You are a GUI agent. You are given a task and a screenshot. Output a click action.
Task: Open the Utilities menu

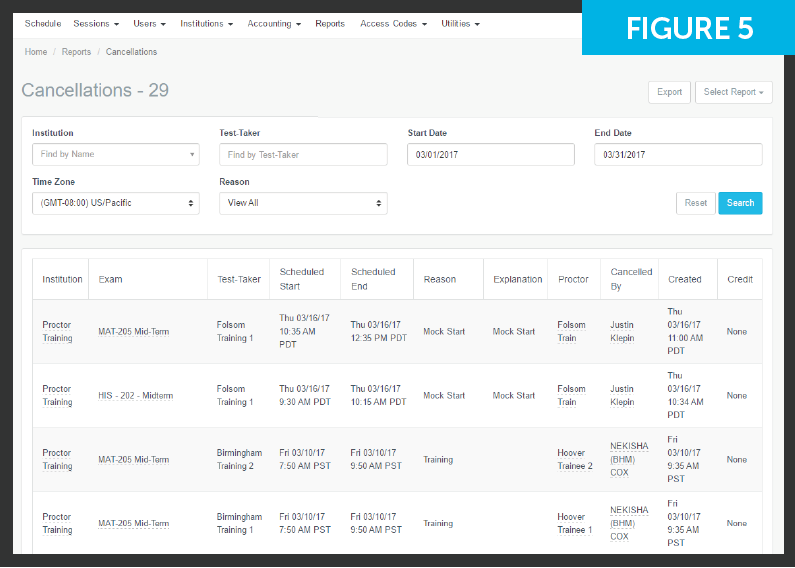[x=460, y=23]
